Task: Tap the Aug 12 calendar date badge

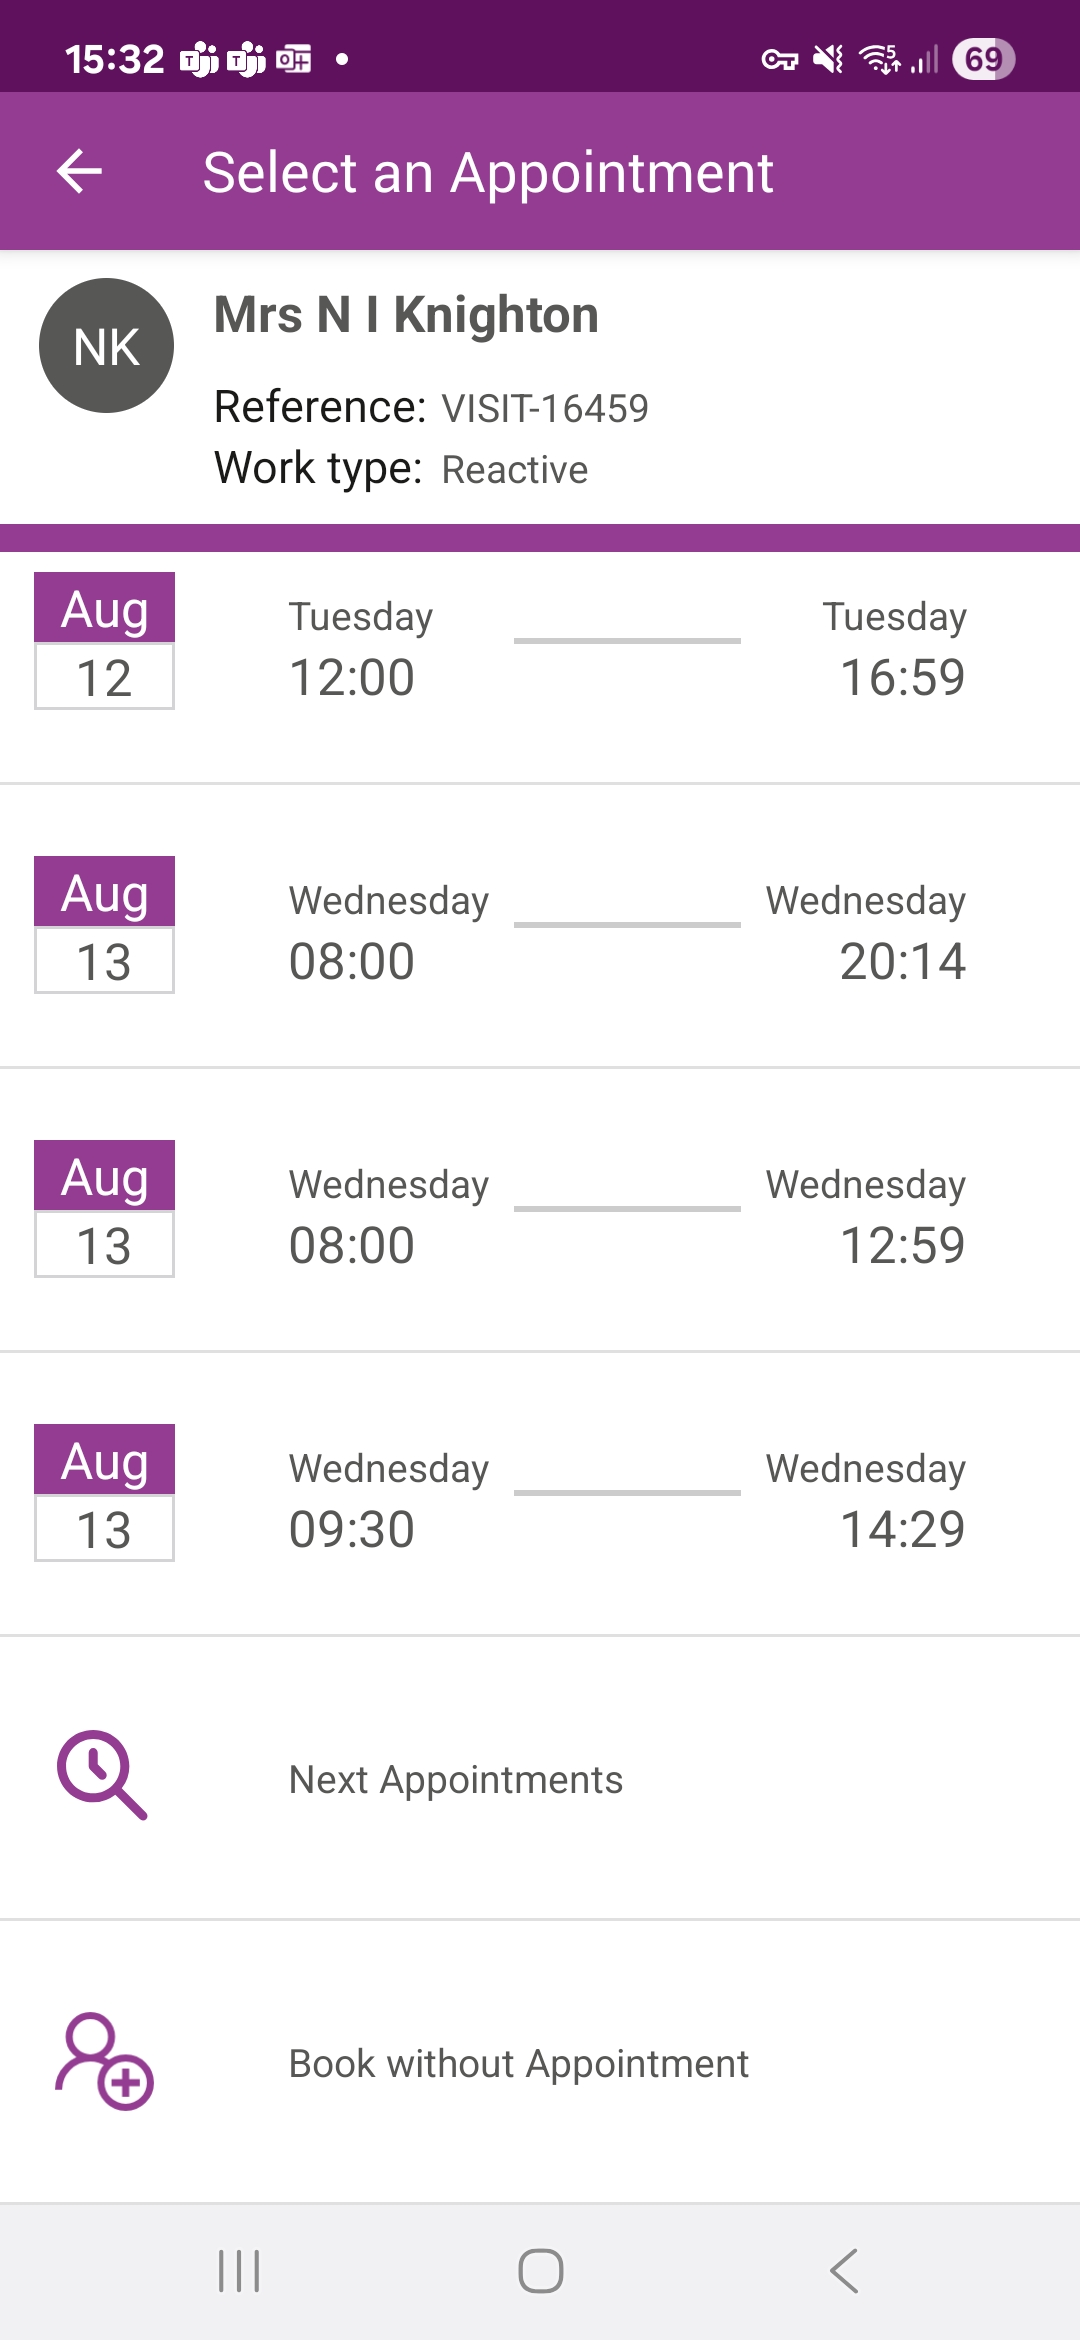Action: [x=104, y=641]
